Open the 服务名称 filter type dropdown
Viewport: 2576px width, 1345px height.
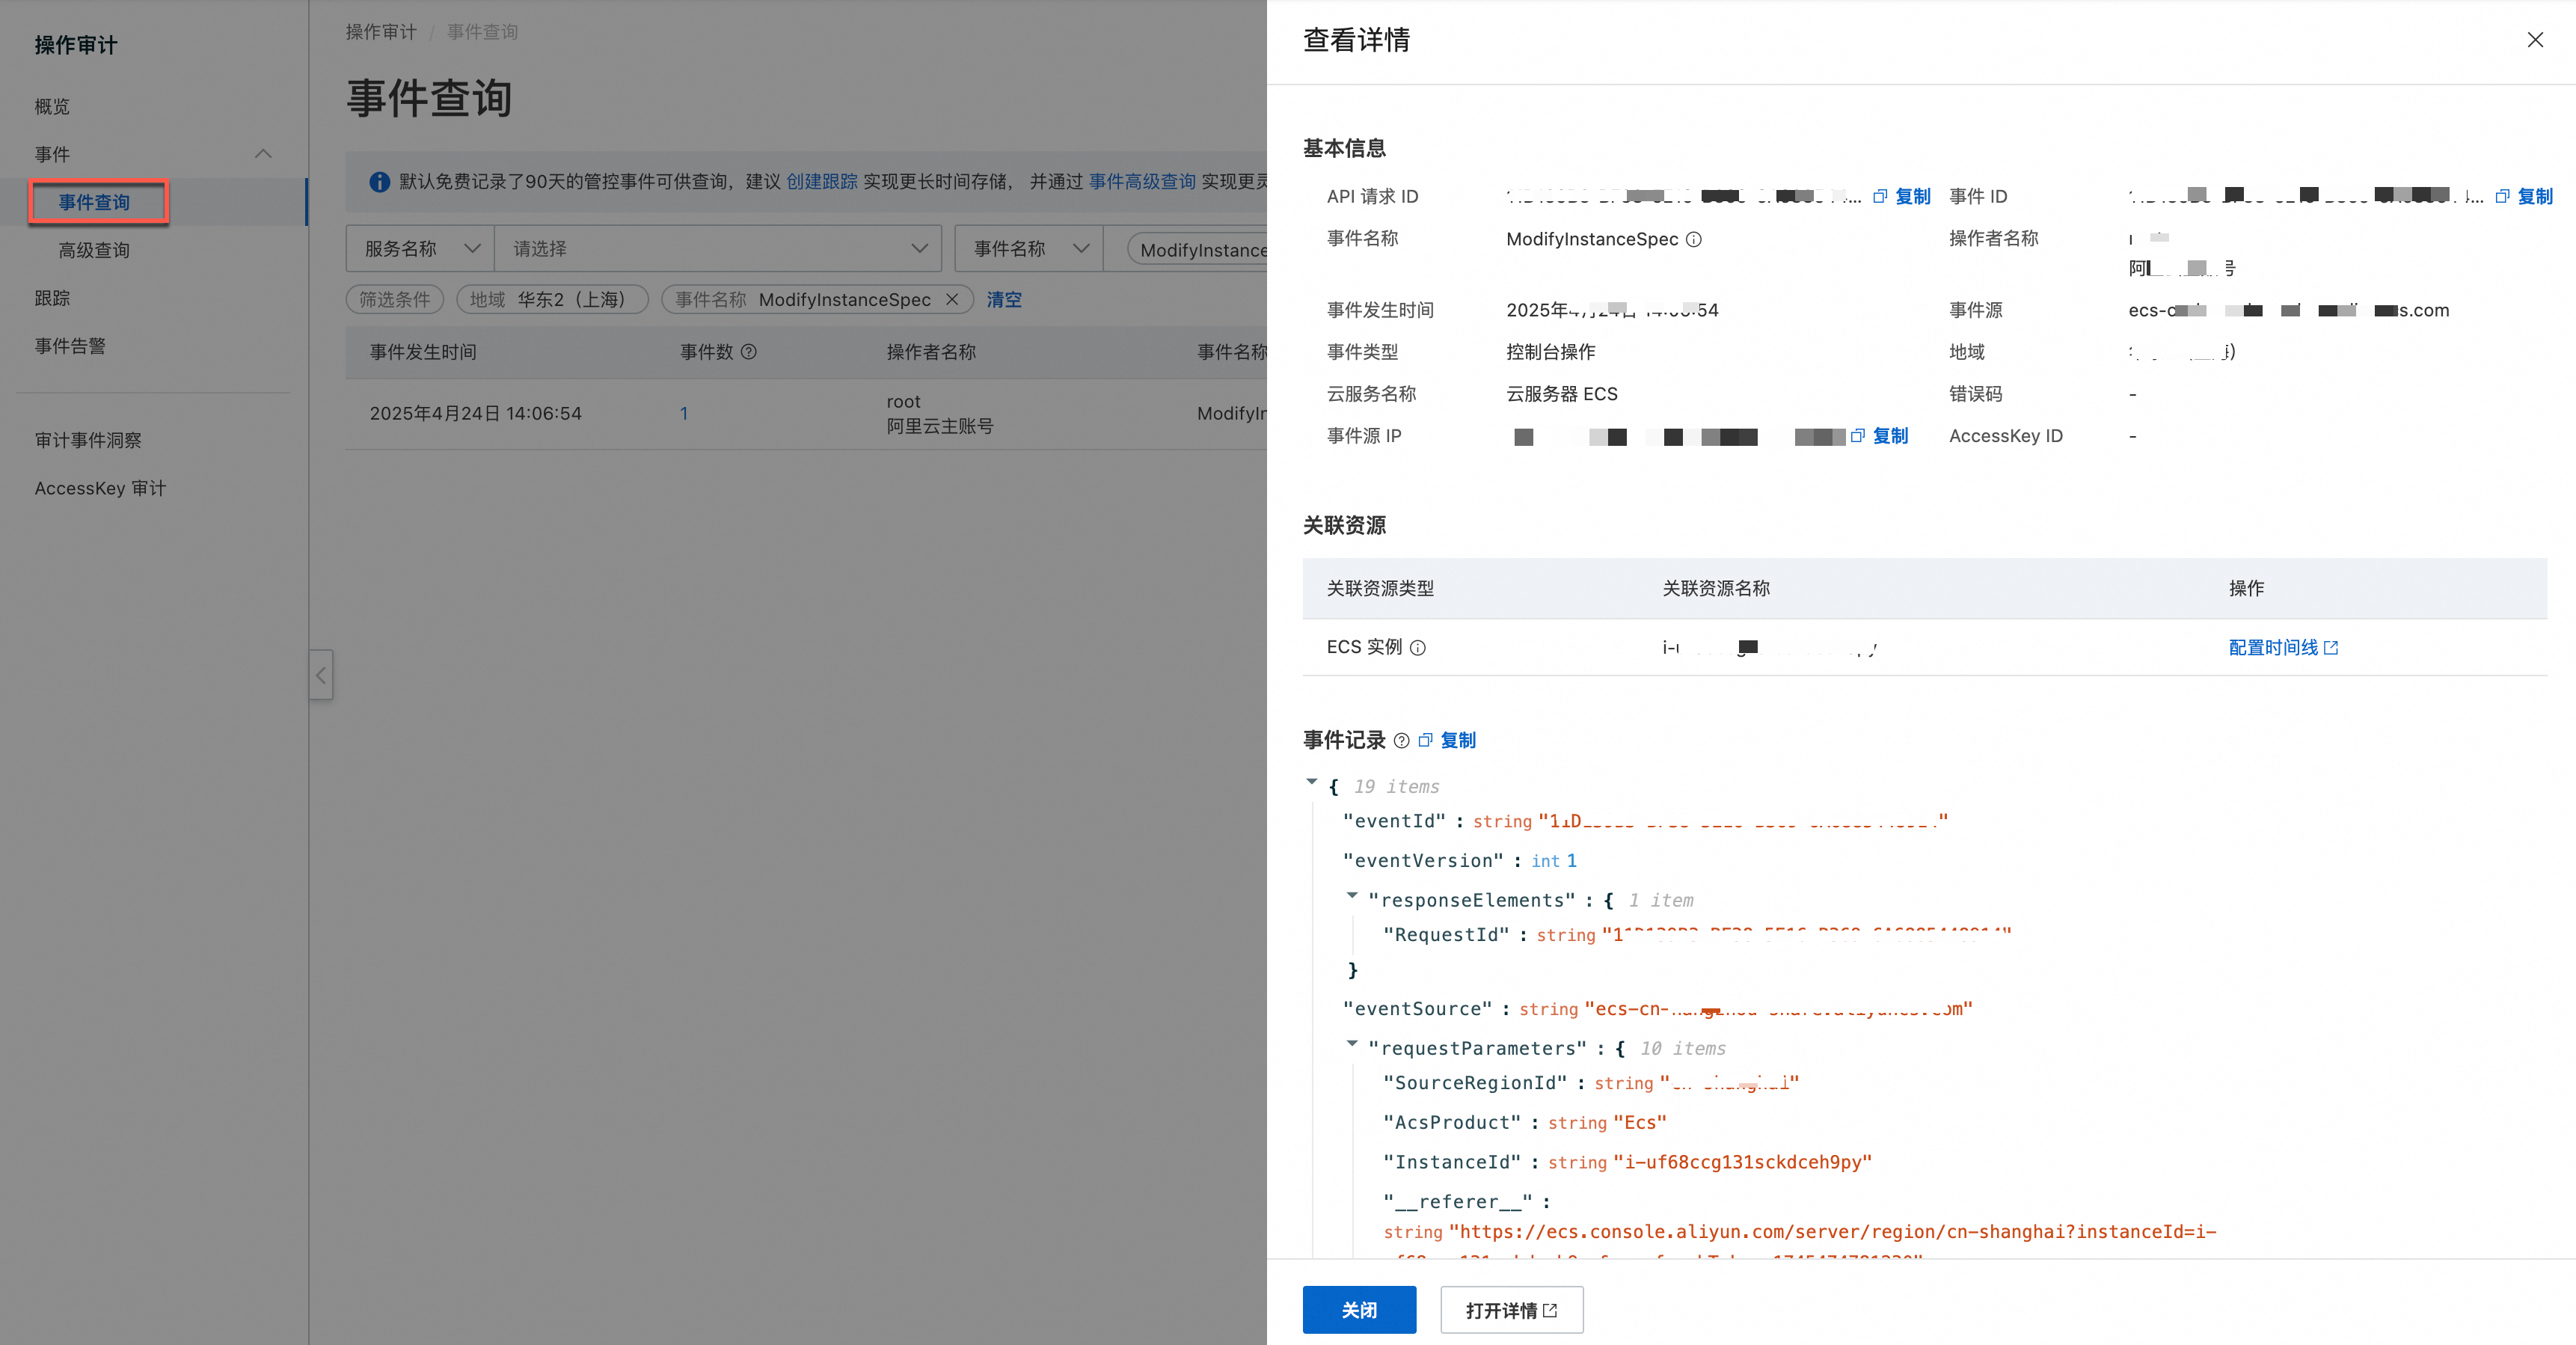click(421, 248)
